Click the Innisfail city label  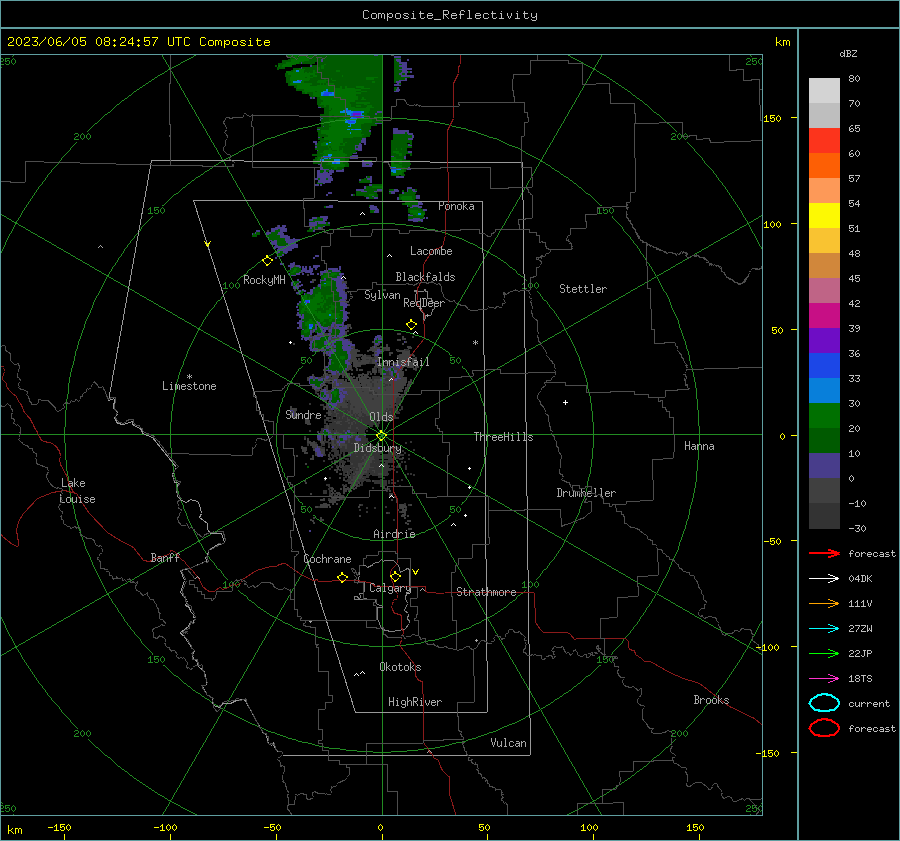tap(403, 362)
